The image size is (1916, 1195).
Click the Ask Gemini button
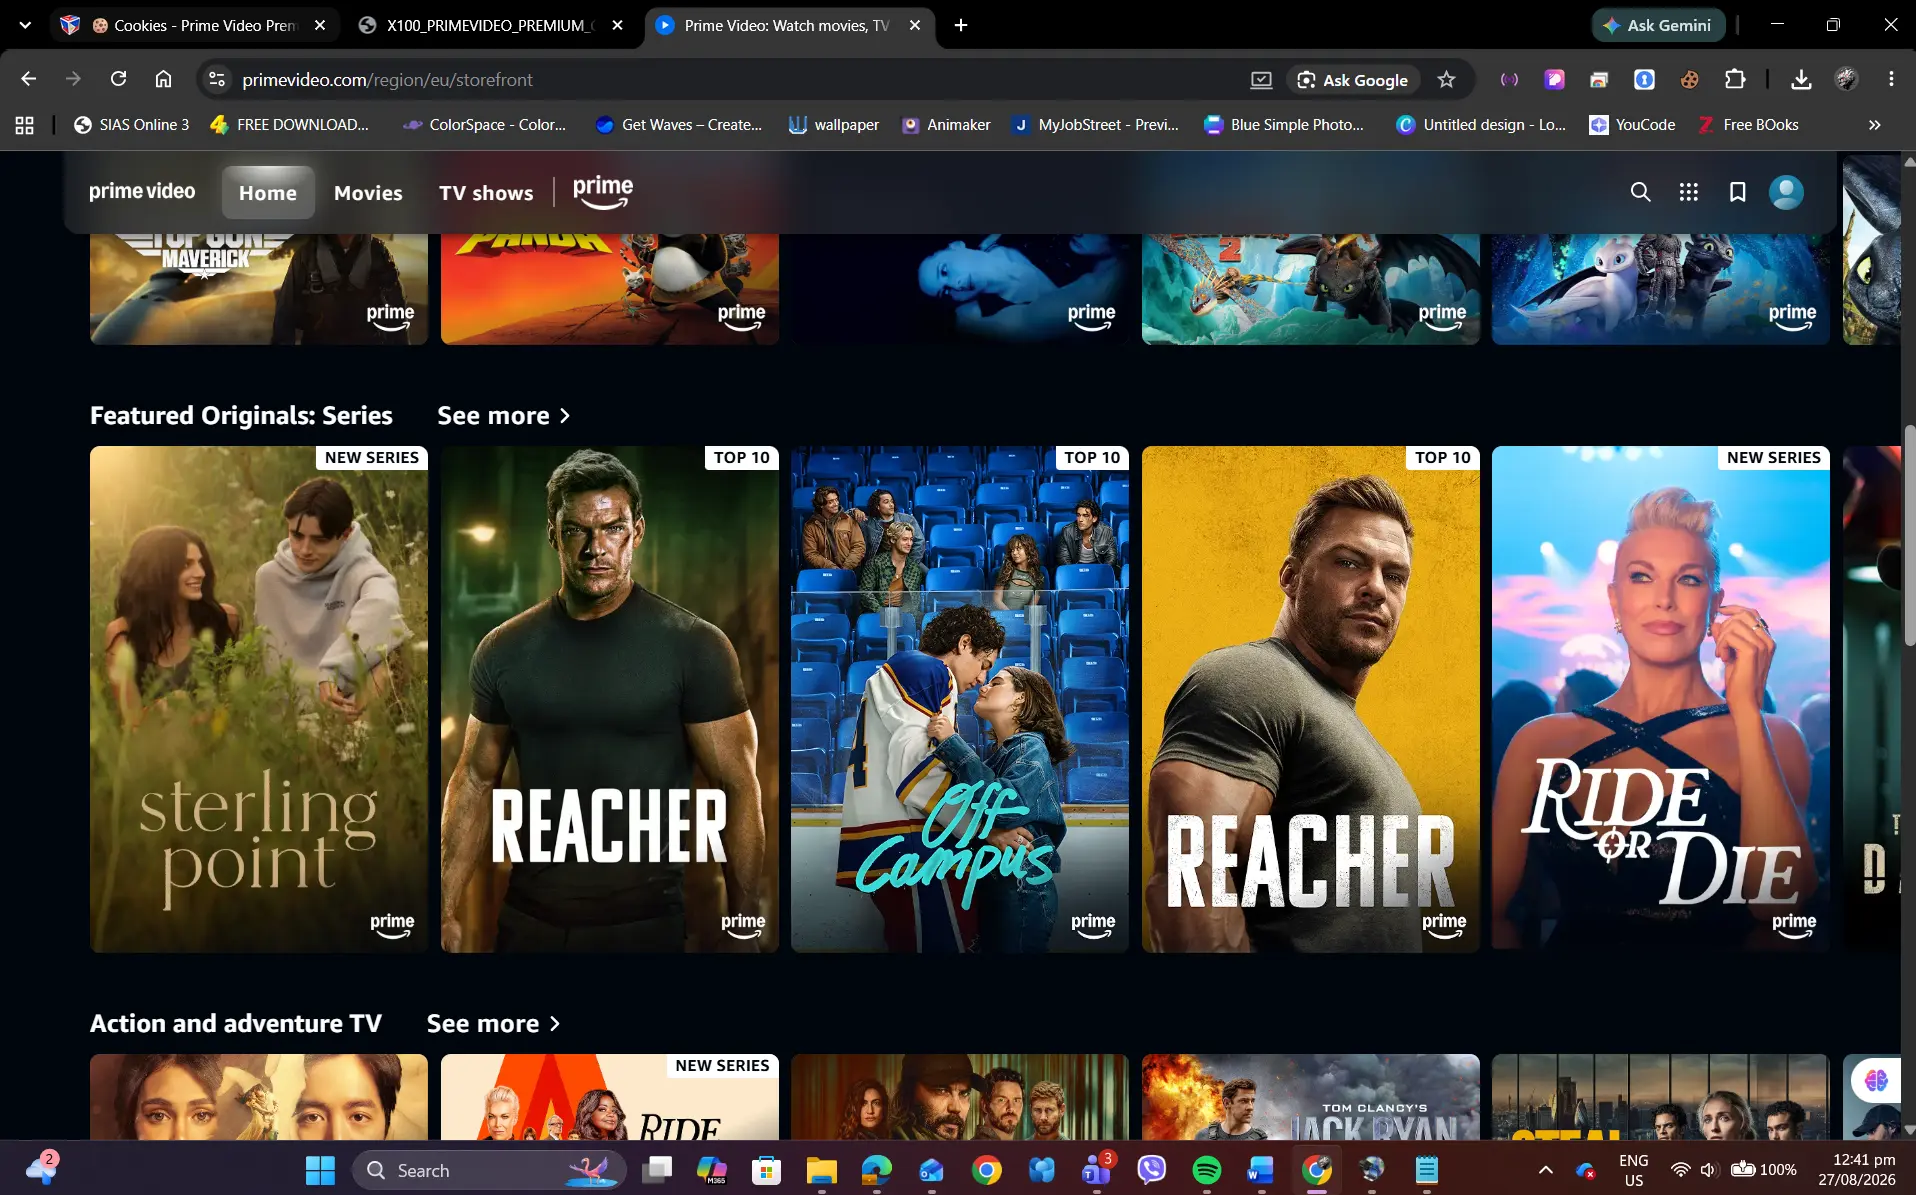(x=1658, y=25)
